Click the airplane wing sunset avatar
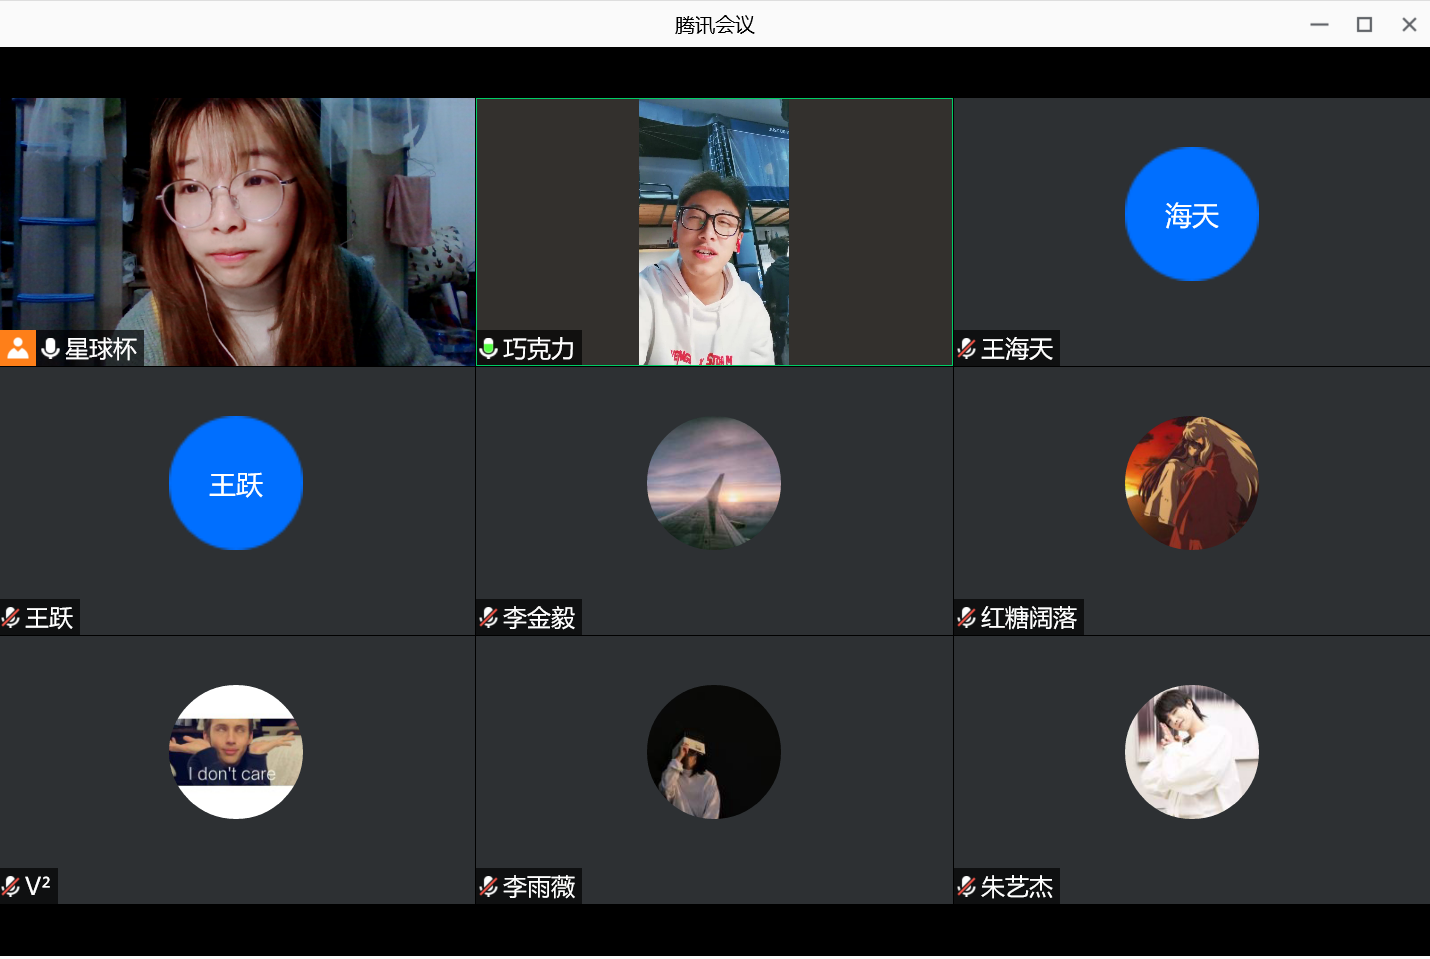 point(714,483)
